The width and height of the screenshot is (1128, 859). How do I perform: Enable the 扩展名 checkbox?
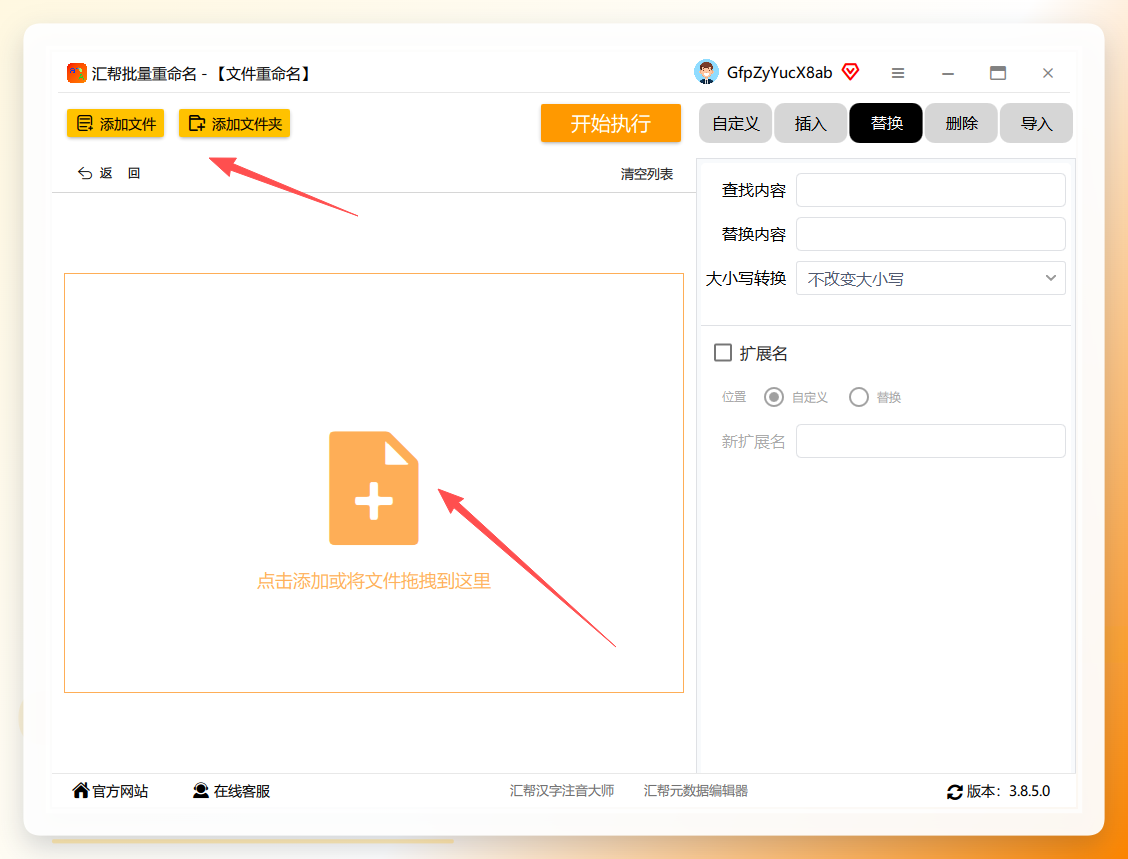coord(723,353)
